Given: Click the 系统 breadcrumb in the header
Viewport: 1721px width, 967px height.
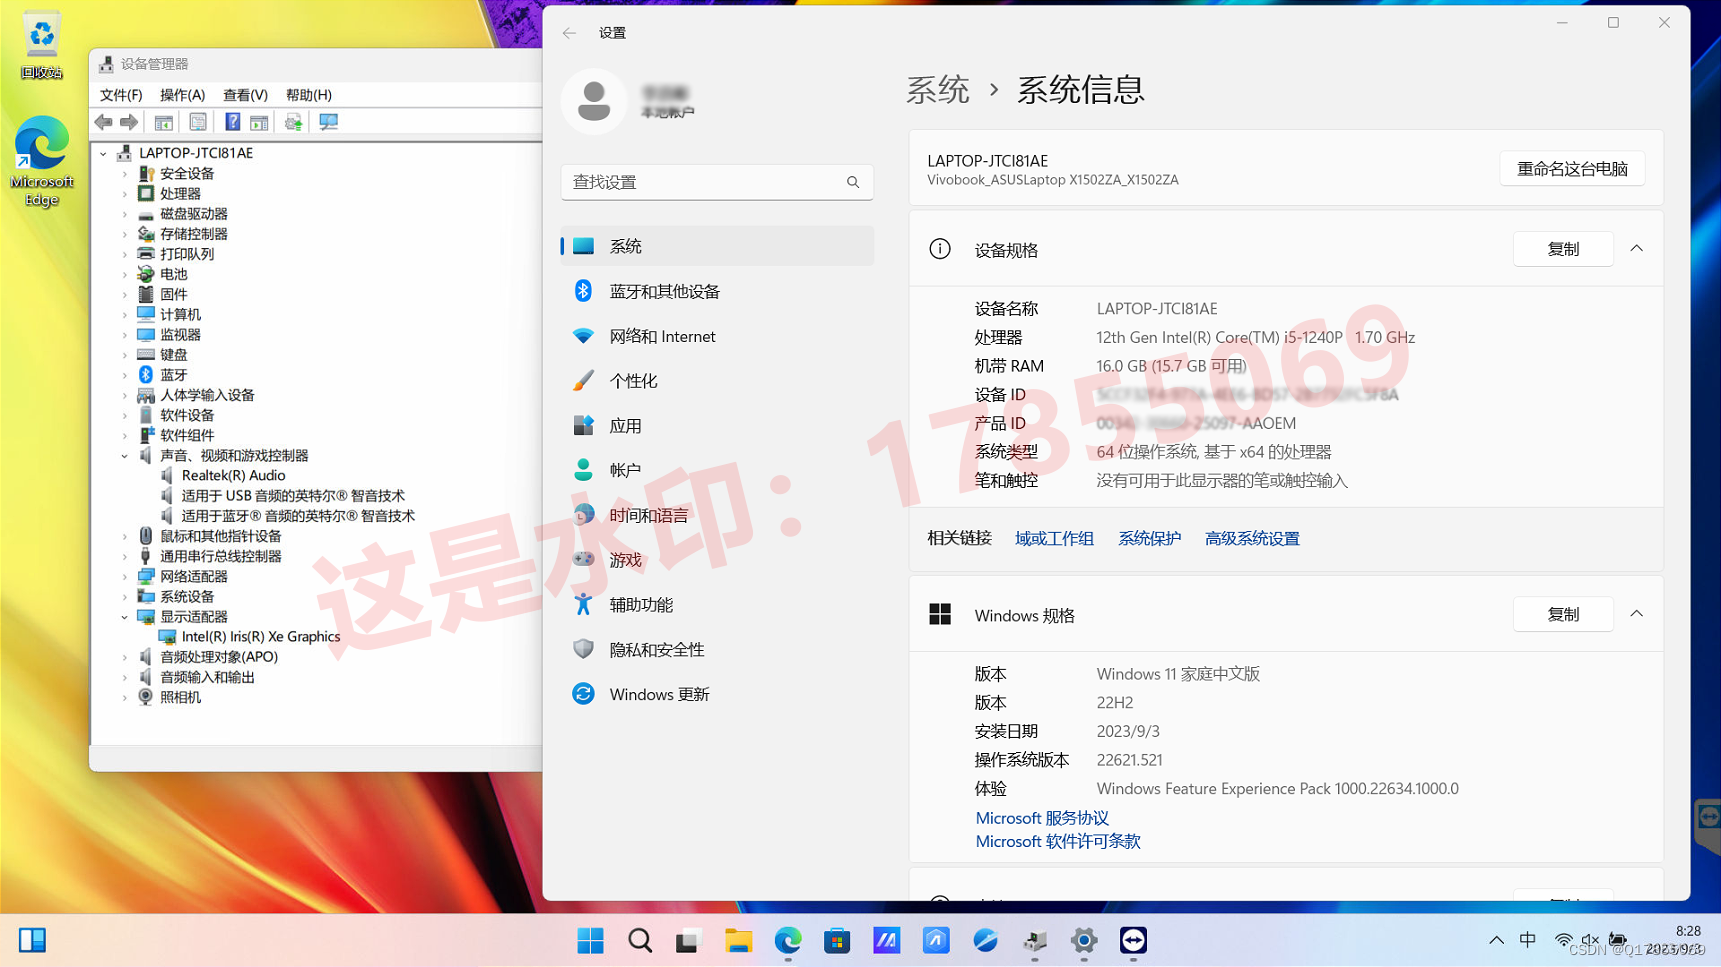Looking at the screenshot, I should (937, 90).
